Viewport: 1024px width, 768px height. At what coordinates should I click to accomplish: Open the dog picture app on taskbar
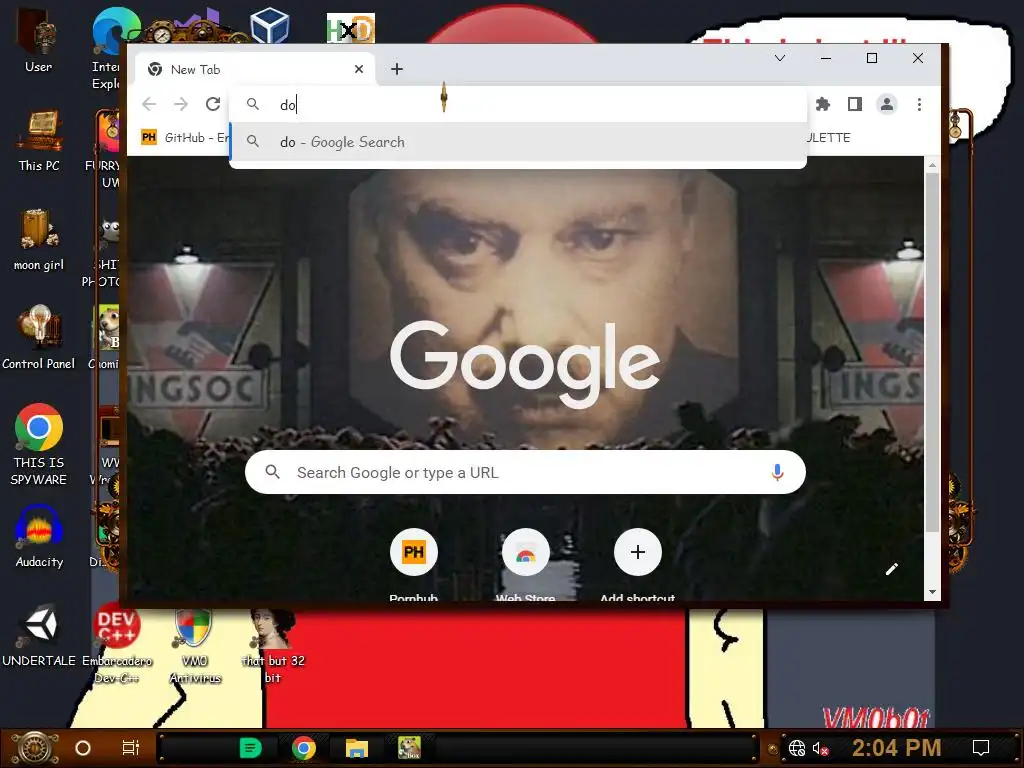click(x=409, y=748)
